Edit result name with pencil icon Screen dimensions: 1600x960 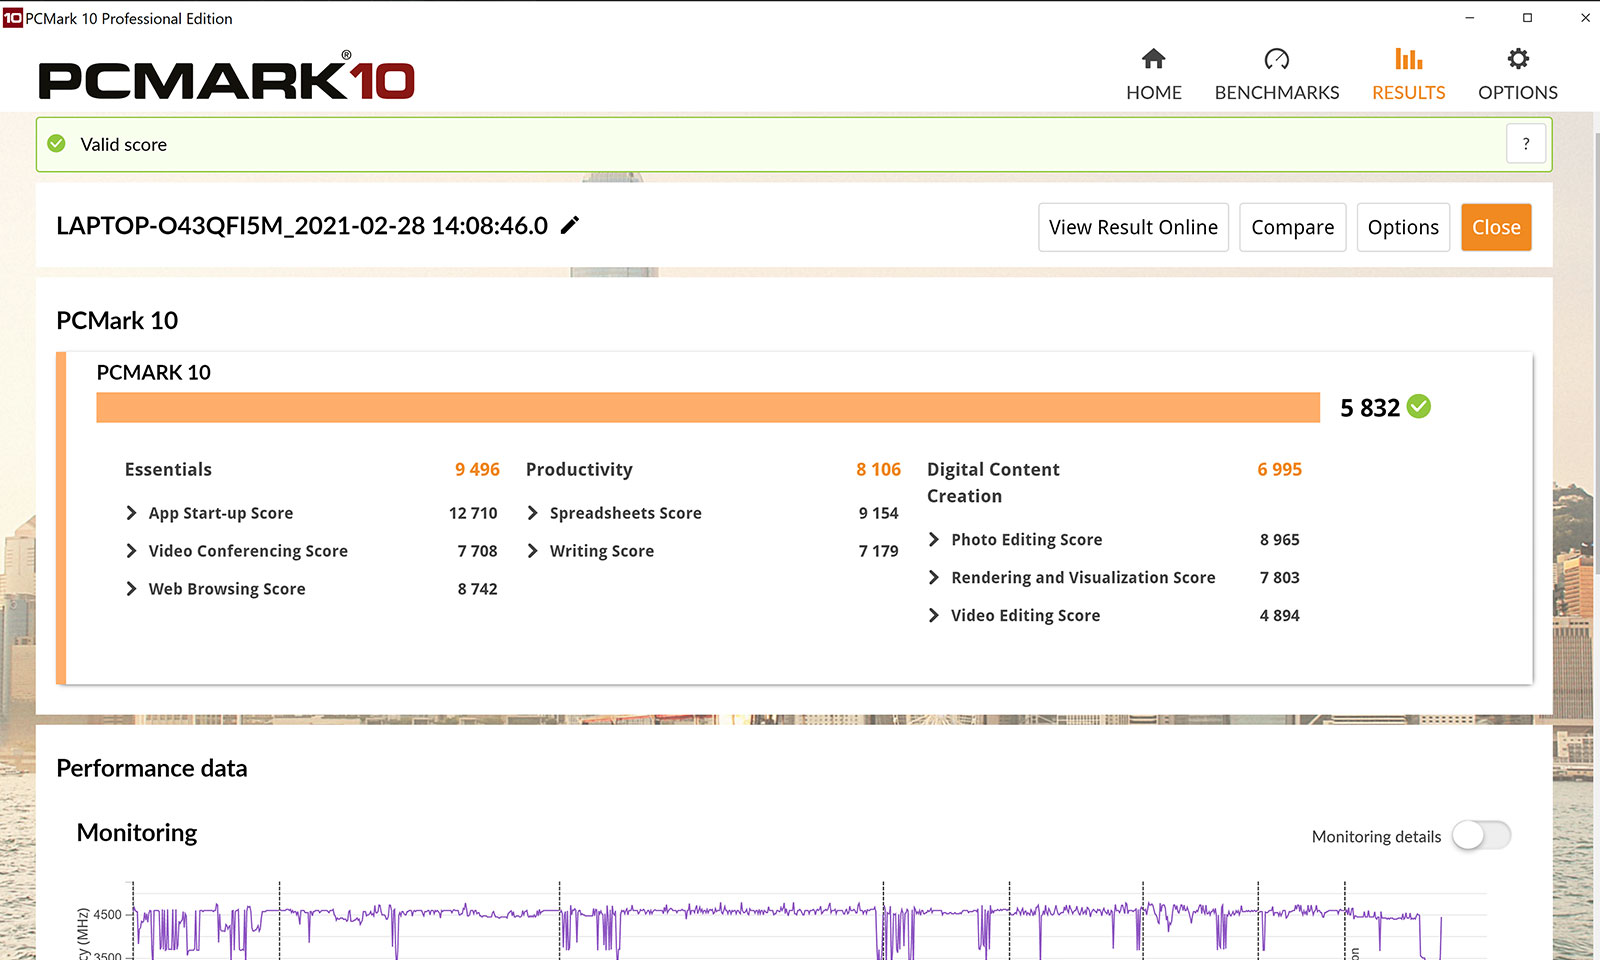(569, 225)
